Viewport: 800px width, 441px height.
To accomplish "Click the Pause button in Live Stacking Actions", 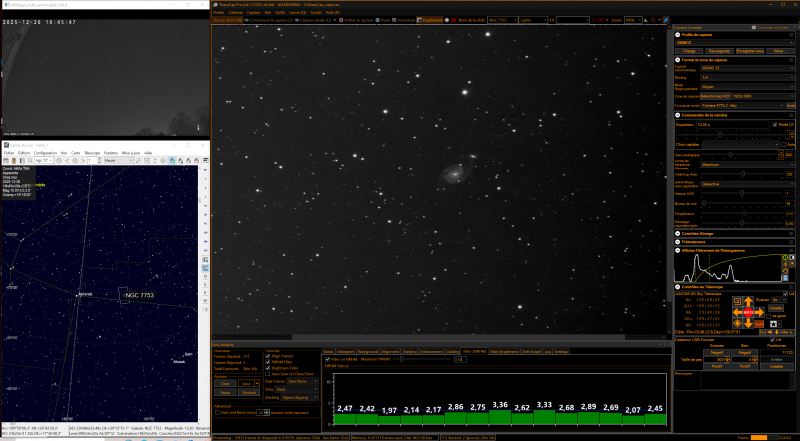I will [x=225, y=393].
